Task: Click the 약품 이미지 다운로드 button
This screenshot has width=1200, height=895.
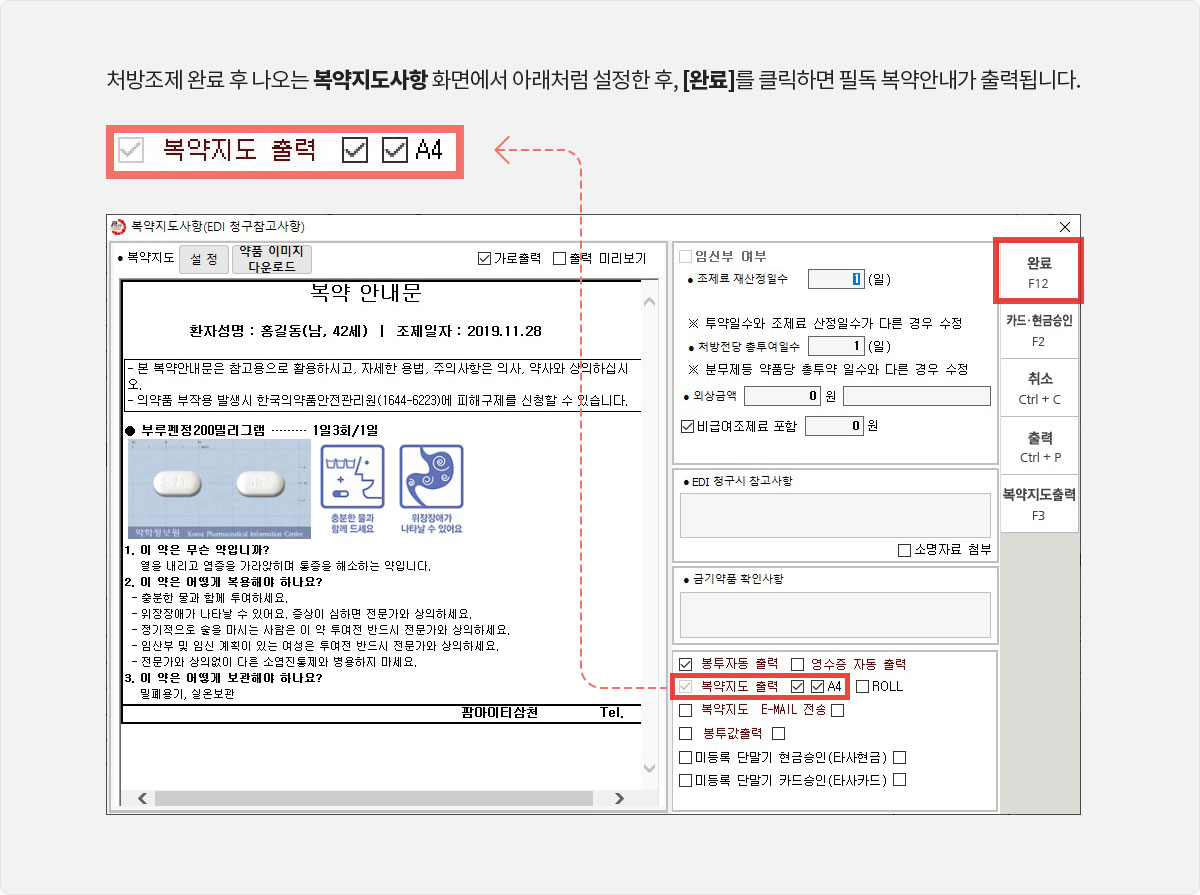Action: (x=271, y=259)
